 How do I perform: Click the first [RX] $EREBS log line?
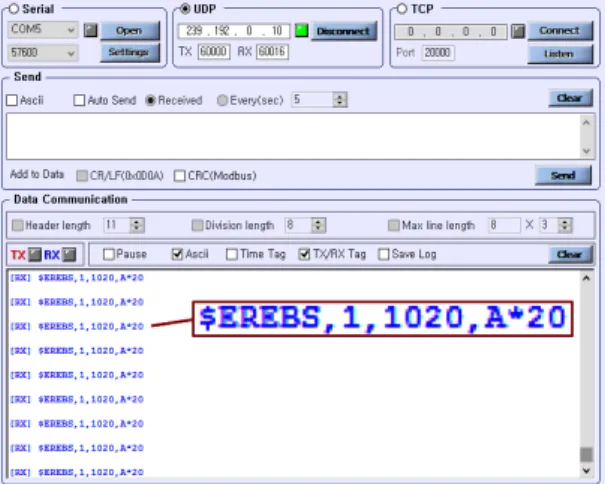pos(77,278)
